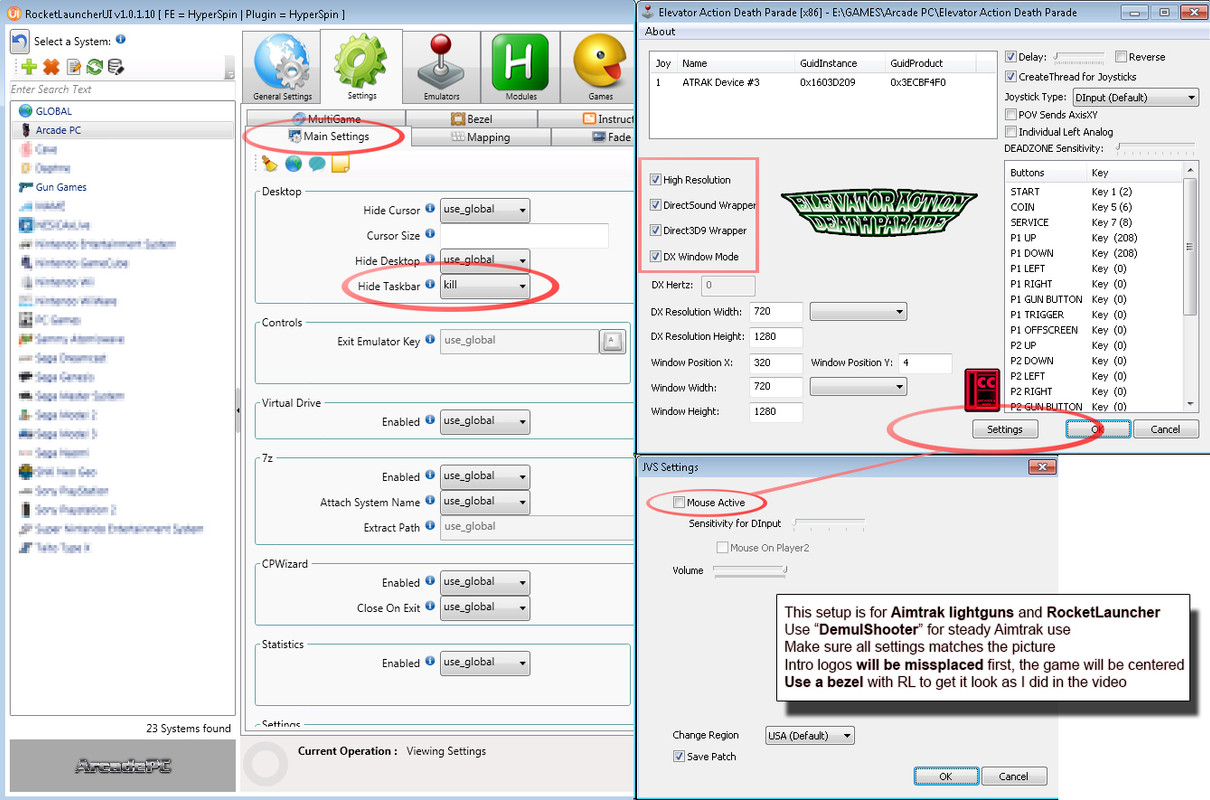Image resolution: width=1210 pixels, height=800 pixels.
Task: Select the Main Settings tab
Action: click(x=328, y=136)
